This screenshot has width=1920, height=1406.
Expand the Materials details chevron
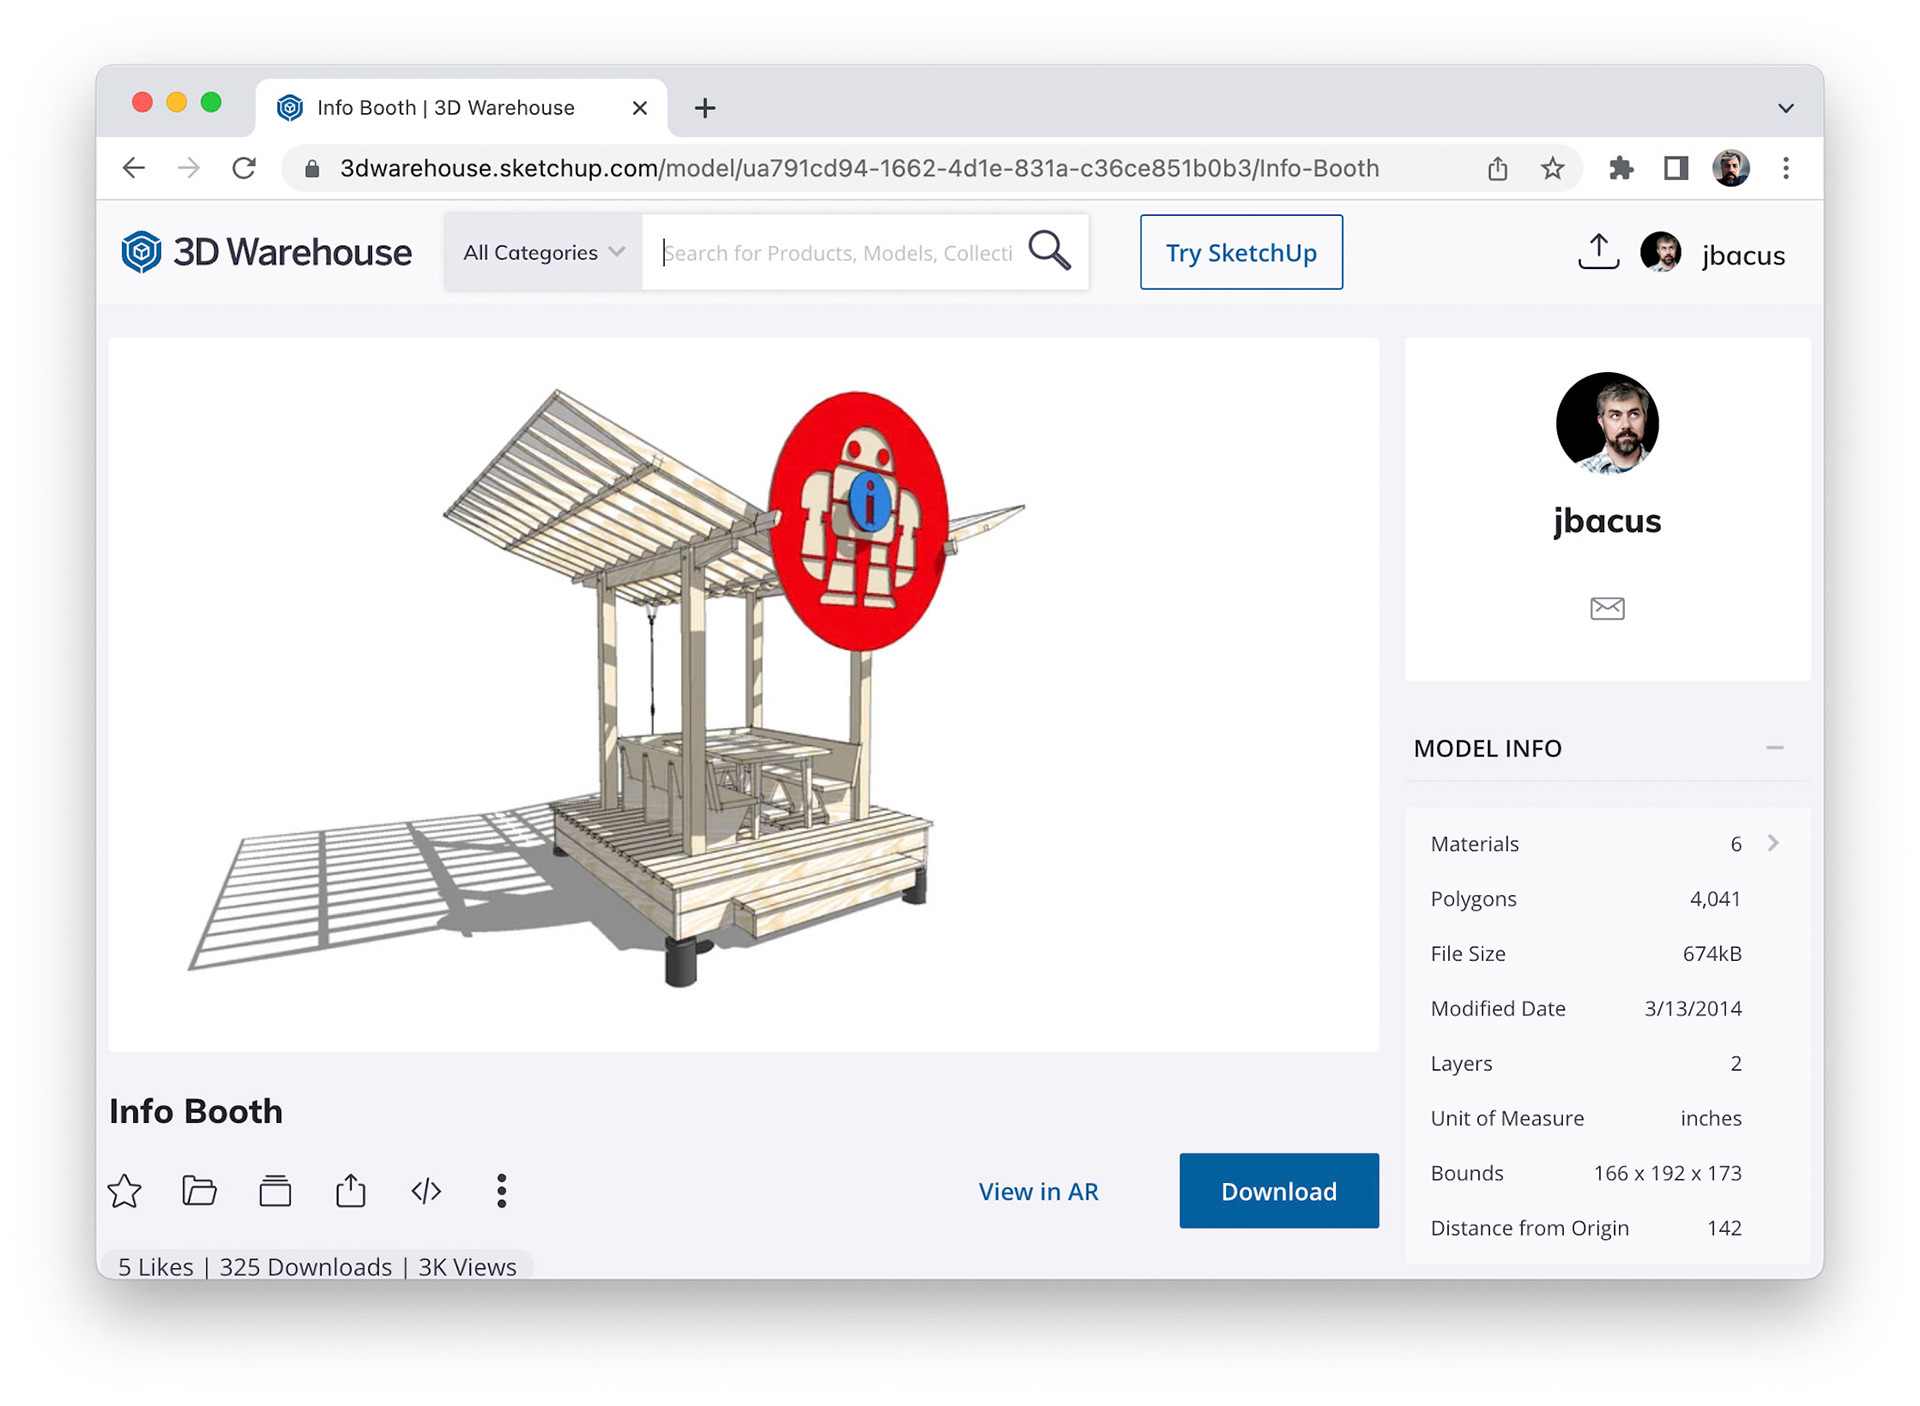[1773, 843]
